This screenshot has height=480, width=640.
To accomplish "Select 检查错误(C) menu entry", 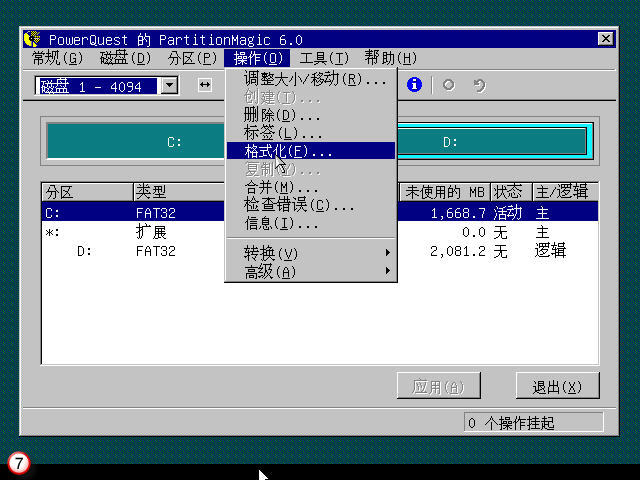I will [311, 204].
